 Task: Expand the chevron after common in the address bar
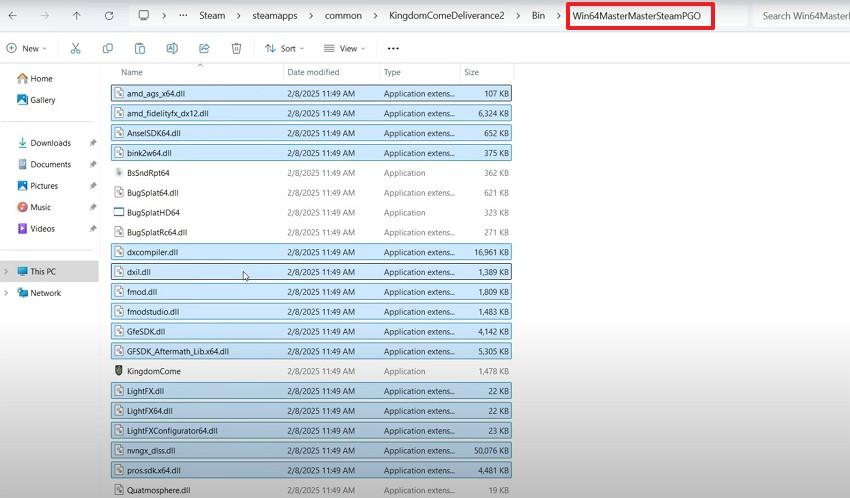[x=375, y=16]
